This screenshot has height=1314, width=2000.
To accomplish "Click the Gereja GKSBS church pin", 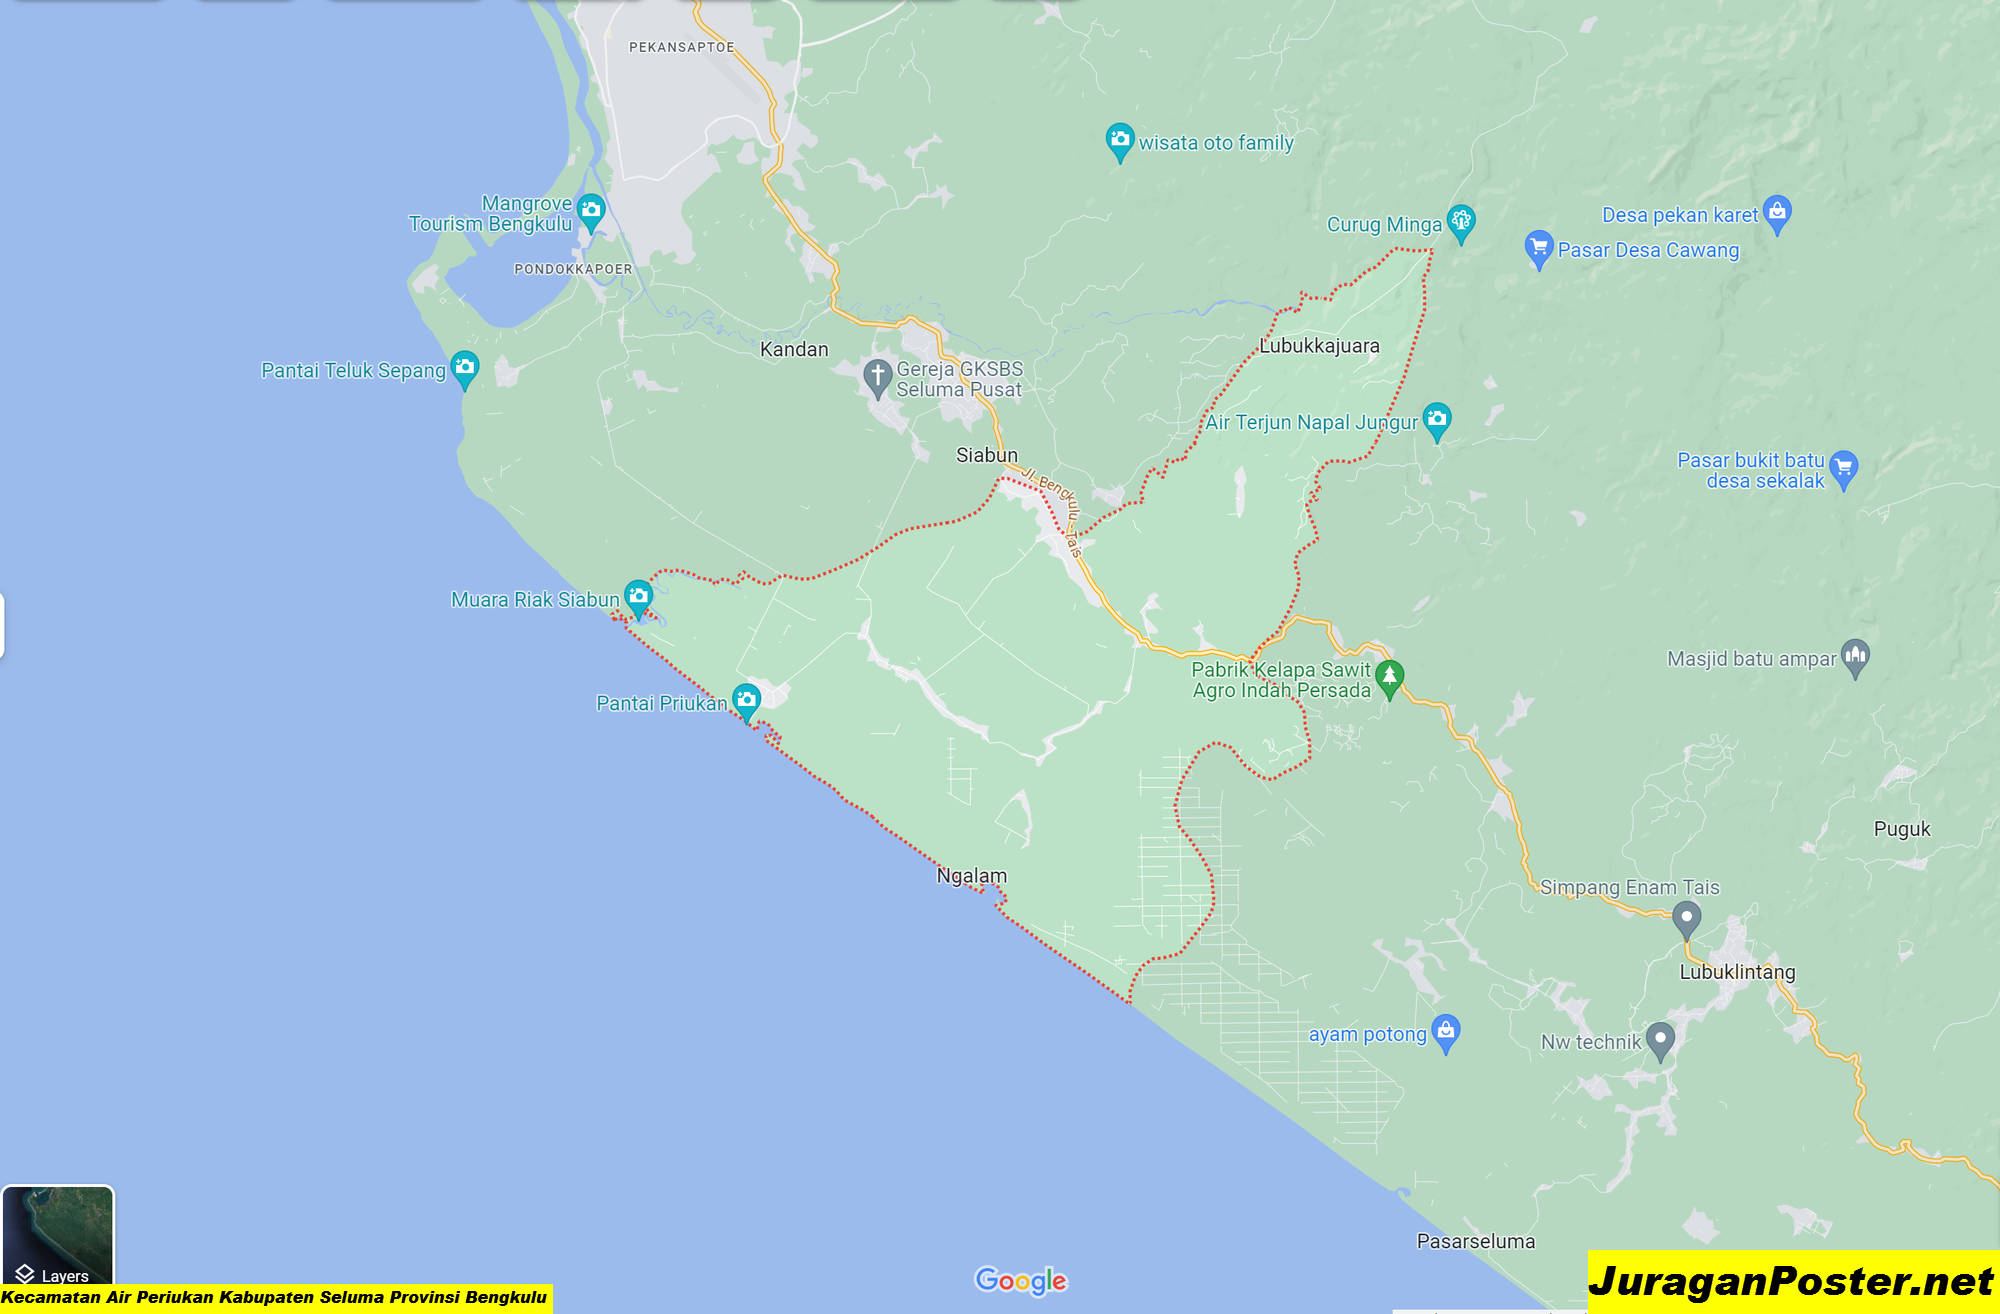I will pyautogui.click(x=877, y=378).
